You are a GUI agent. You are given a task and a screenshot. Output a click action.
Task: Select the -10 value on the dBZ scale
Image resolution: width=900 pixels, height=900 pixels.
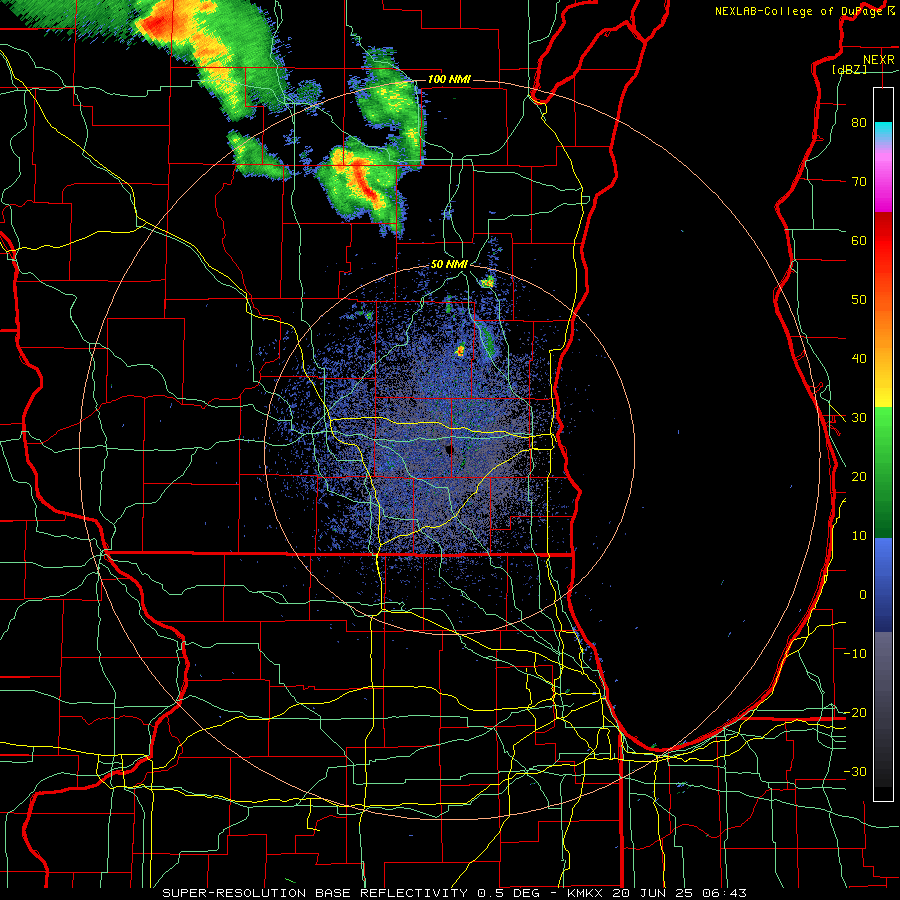pos(855,653)
